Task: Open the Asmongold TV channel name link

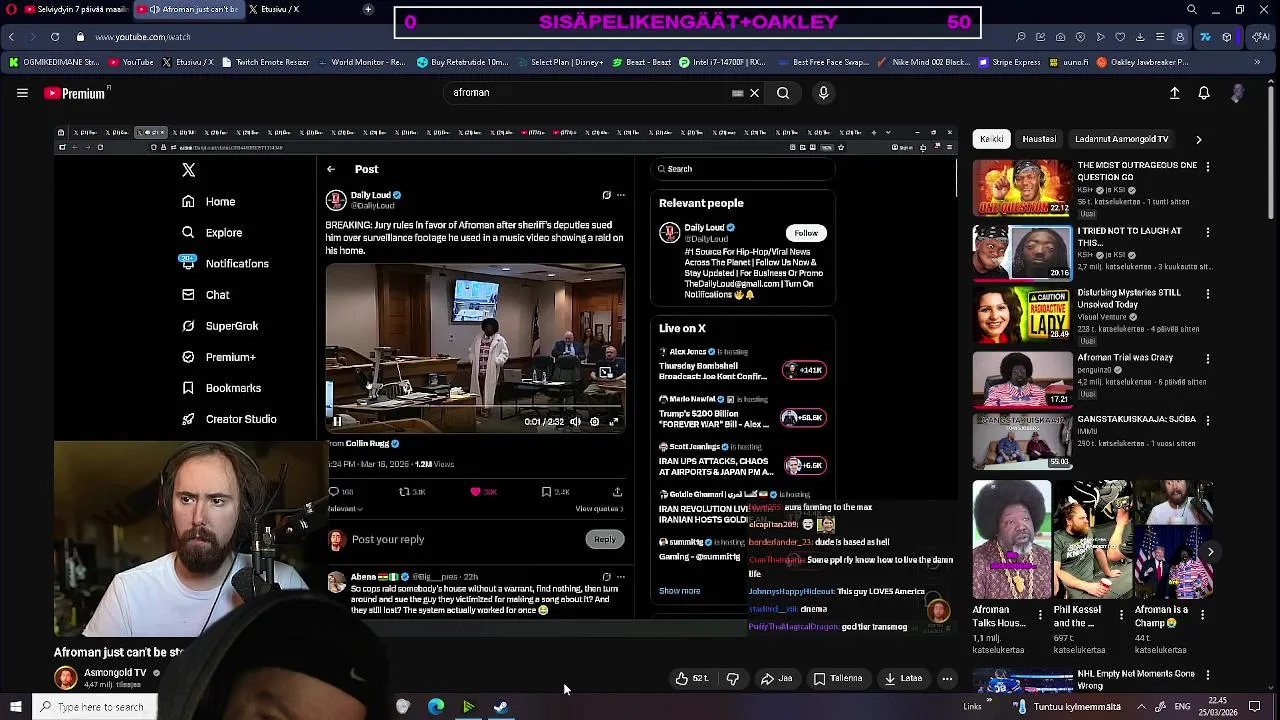Action: coord(115,673)
